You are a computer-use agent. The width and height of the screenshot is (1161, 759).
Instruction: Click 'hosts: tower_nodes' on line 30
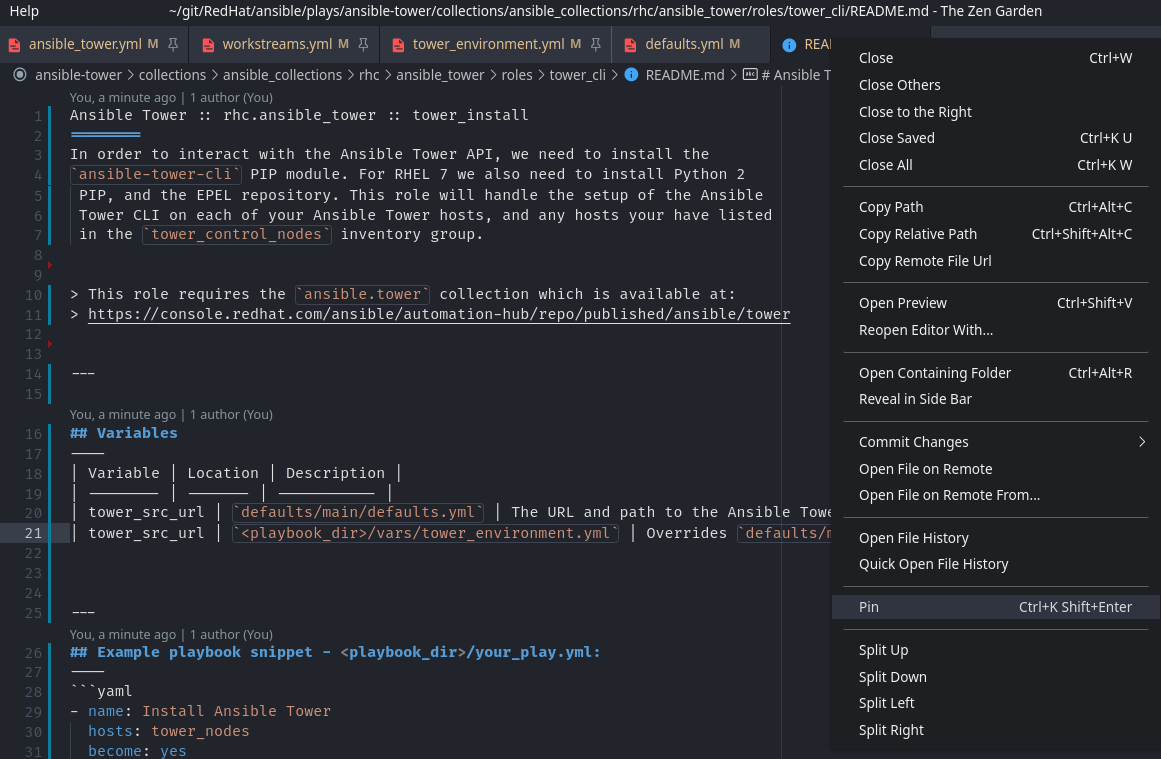(x=169, y=732)
